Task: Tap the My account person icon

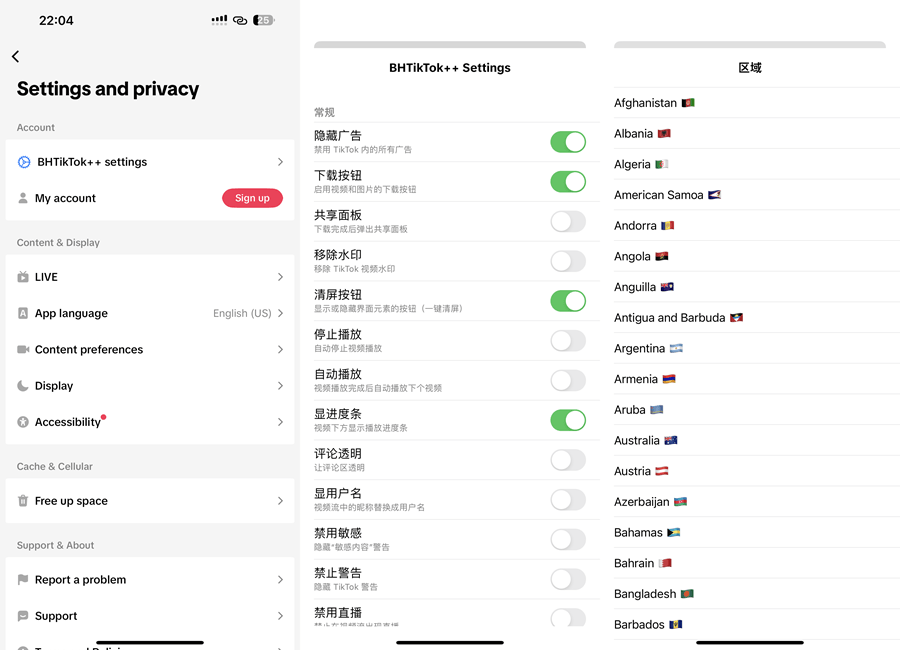Action: (x=22, y=198)
